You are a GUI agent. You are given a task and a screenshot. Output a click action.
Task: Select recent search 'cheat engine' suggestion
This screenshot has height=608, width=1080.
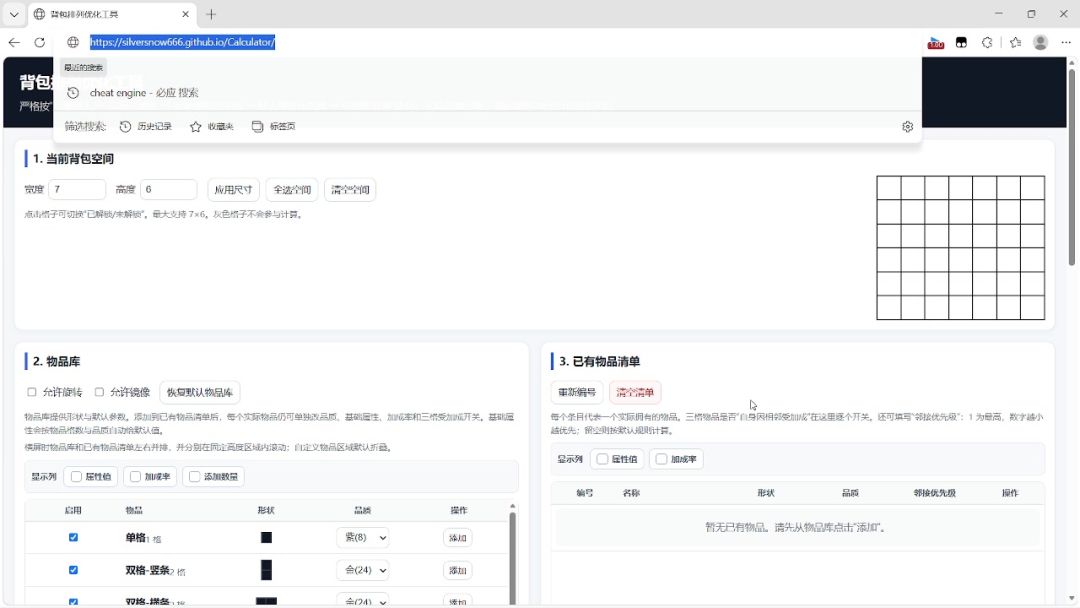pos(488,93)
